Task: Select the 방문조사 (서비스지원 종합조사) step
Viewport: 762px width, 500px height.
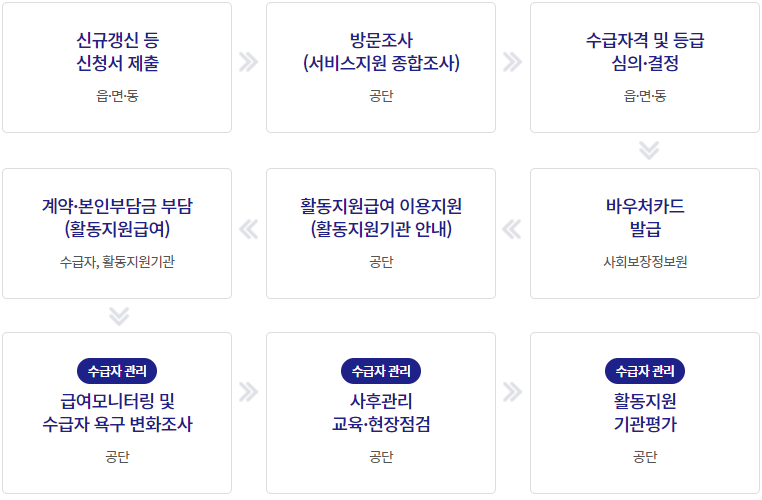Action: [381, 68]
